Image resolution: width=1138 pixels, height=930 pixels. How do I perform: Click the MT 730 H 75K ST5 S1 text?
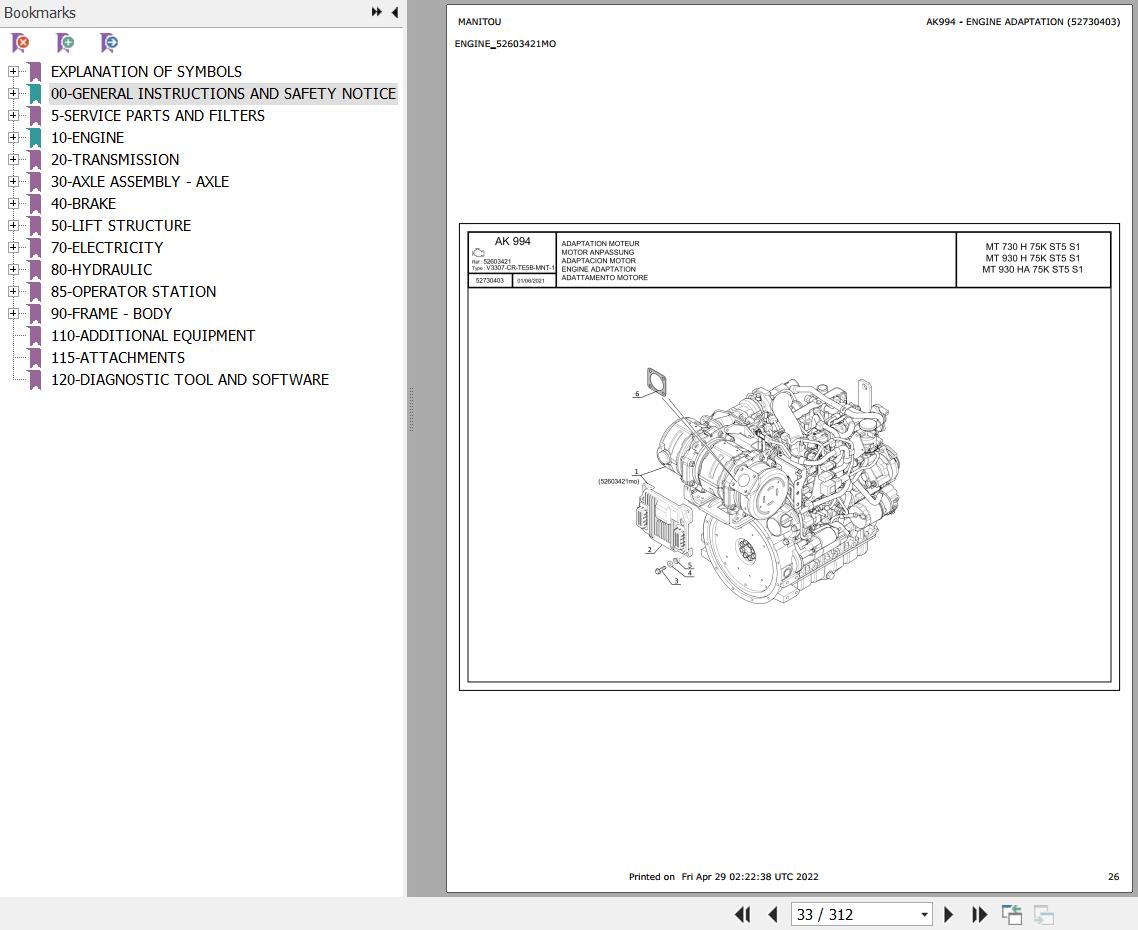click(x=1032, y=247)
